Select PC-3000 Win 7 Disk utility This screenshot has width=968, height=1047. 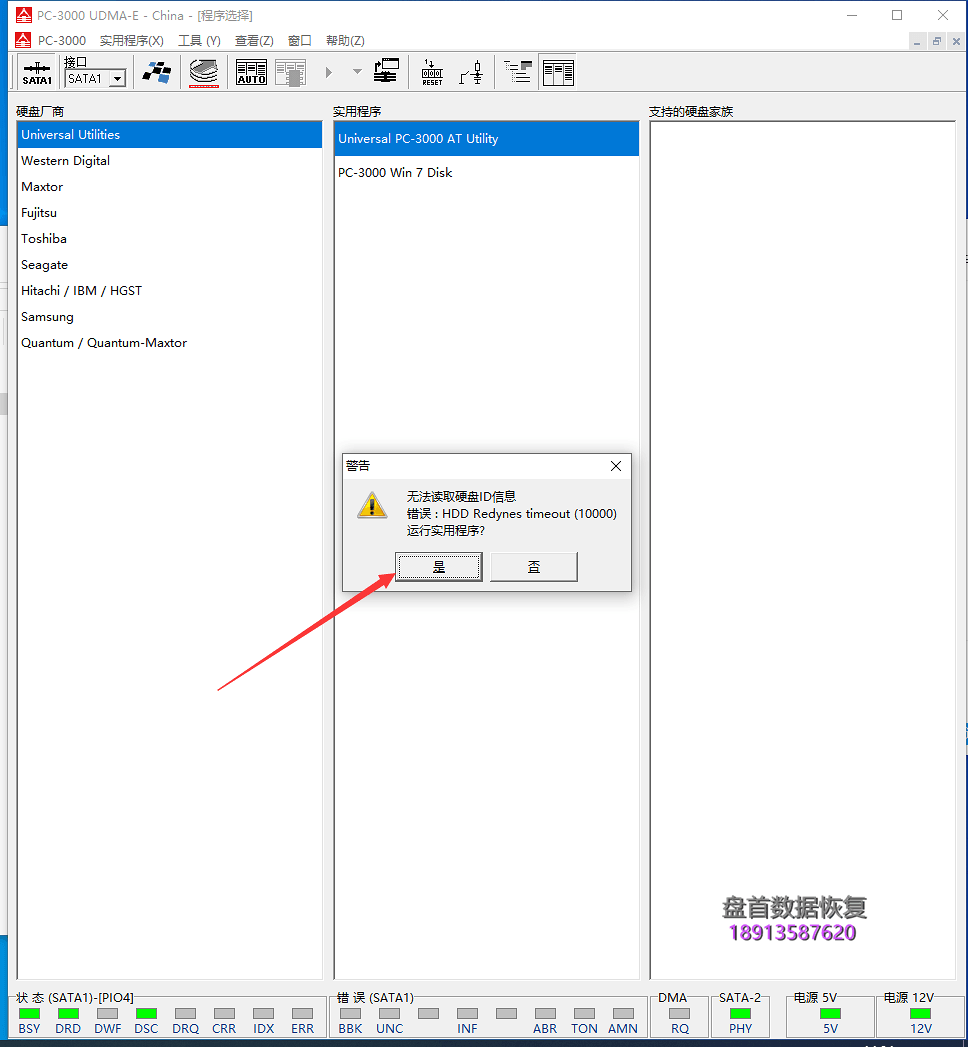click(x=487, y=173)
